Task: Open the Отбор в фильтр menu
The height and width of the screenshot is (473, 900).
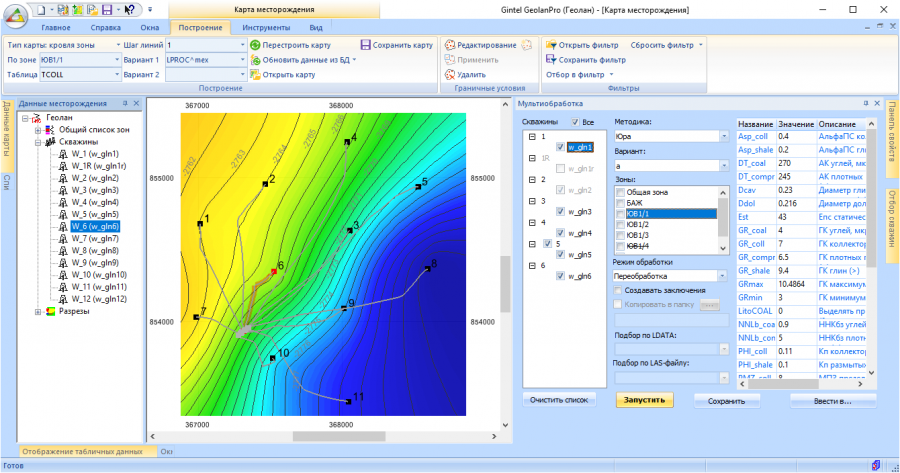Action: 580,75
